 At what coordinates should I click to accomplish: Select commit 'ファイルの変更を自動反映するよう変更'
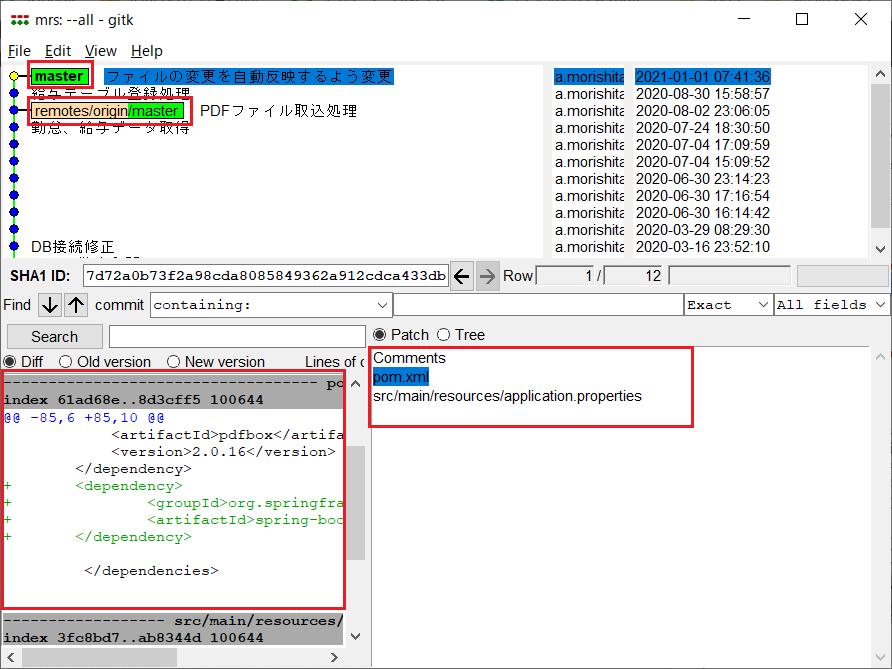pos(249,76)
